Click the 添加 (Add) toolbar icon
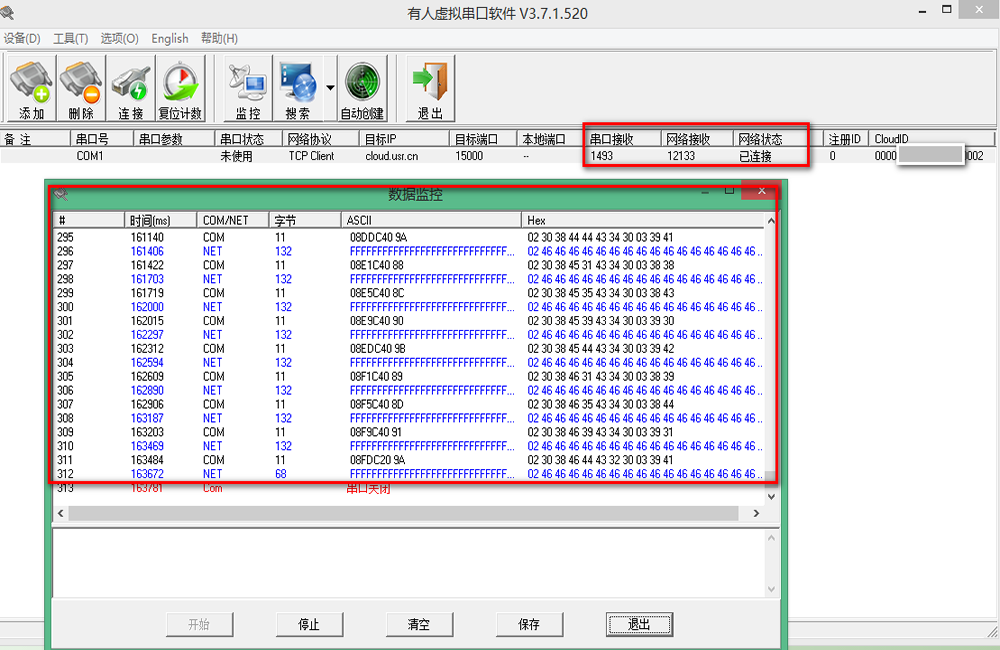The width and height of the screenshot is (1000, 650). pyautogui.click(x=31, y=88)
